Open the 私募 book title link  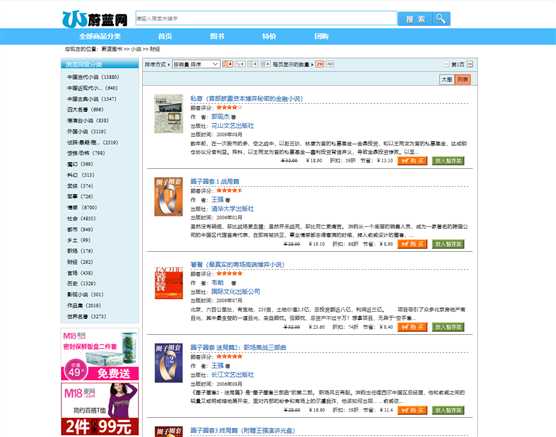point(246,99)
